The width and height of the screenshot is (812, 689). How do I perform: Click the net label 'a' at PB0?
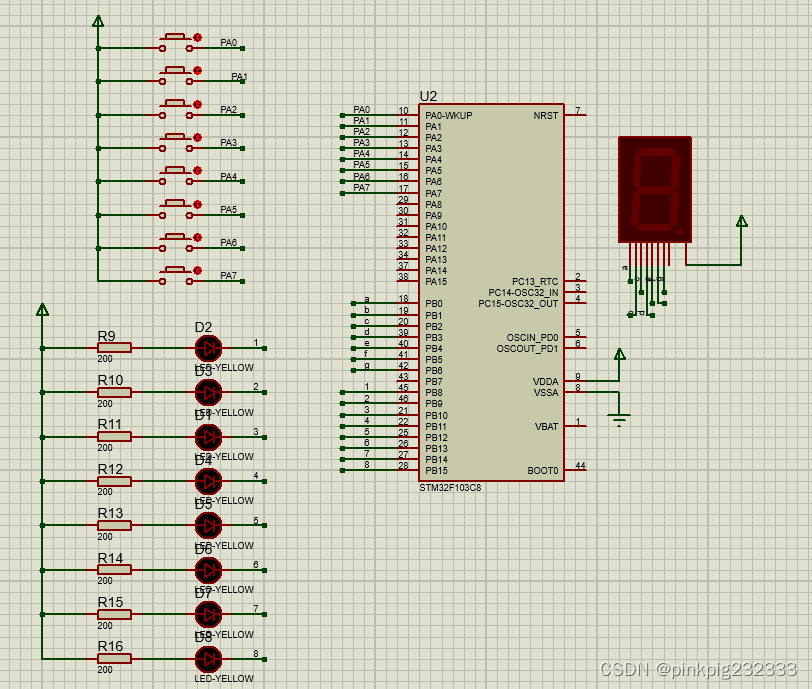367,299
